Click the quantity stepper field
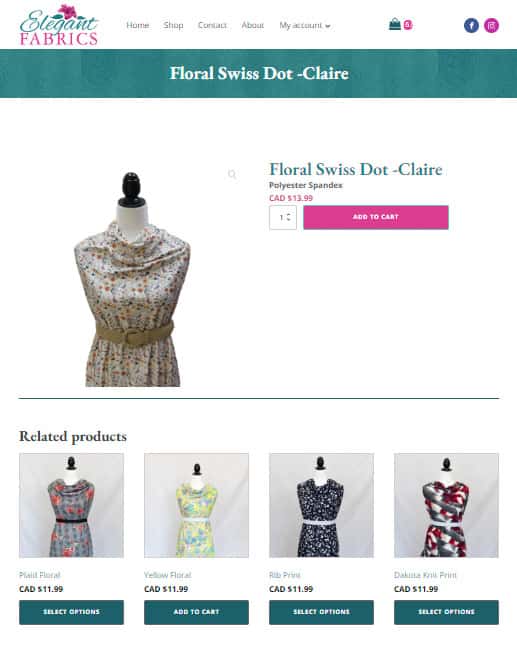The height and width of the screenshot is (672, 517). (x=283, y=217)
